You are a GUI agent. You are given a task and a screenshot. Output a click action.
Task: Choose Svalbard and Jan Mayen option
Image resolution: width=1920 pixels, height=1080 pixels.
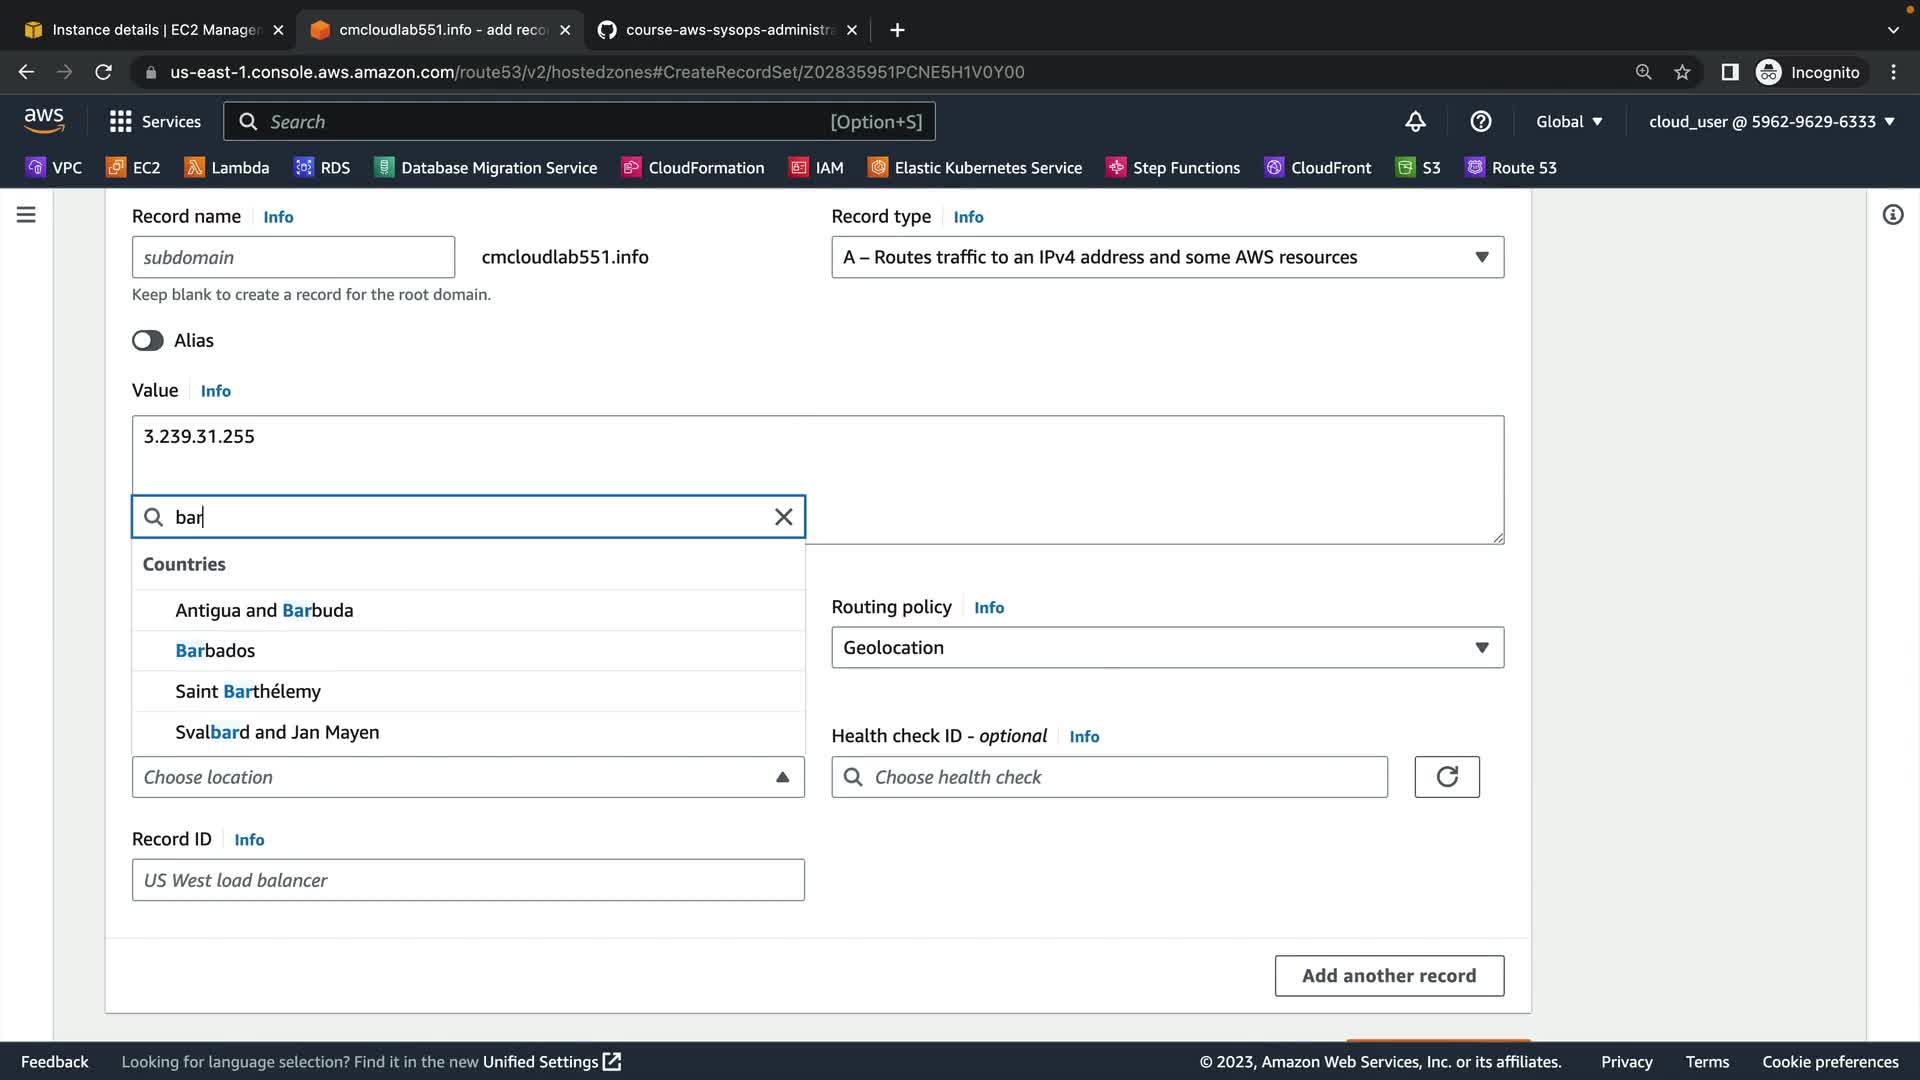[x=277, y=732]
